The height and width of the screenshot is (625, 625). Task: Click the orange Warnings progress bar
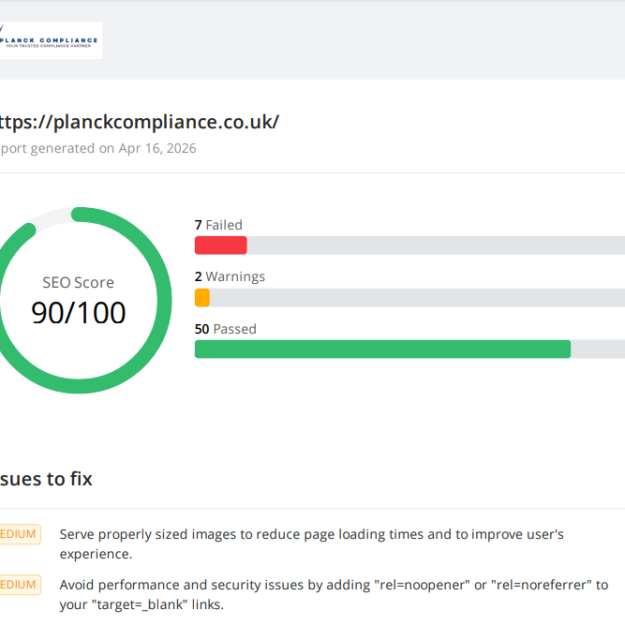click(202, 298)
